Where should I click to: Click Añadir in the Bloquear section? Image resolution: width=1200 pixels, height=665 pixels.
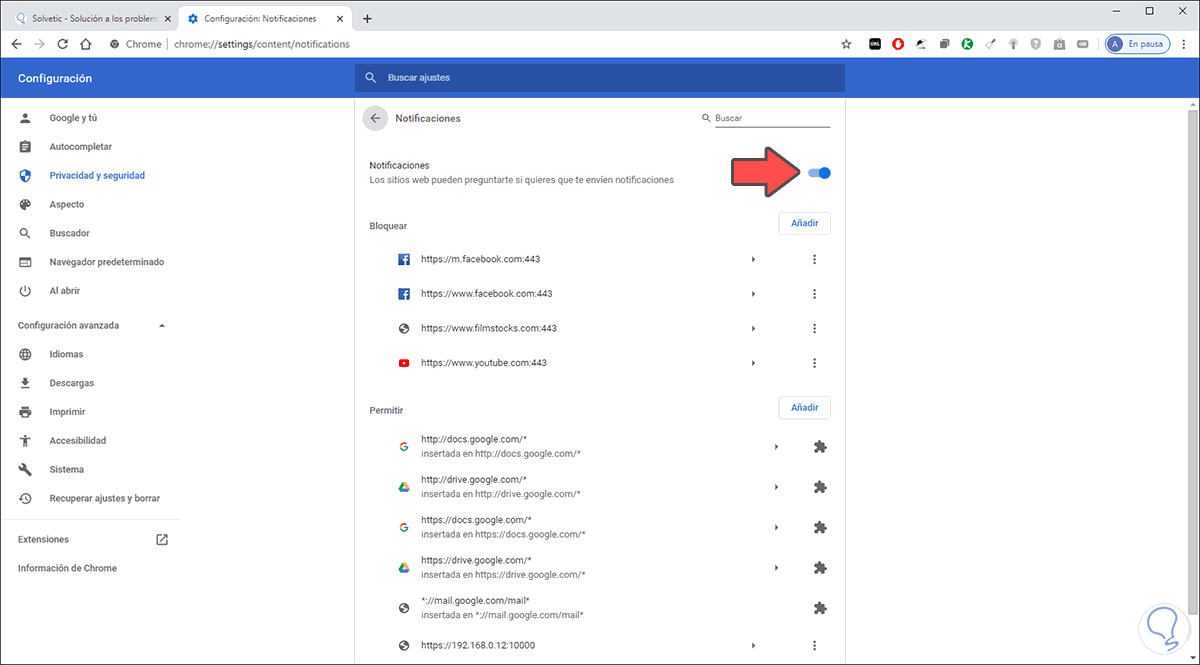pos(804,224)
